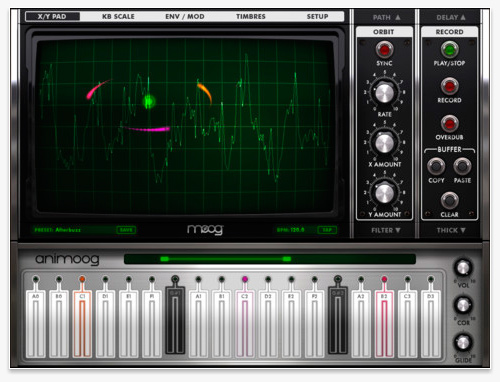Click the orbit RATE knob
500x382 pixels.
[x=384, y=93]
